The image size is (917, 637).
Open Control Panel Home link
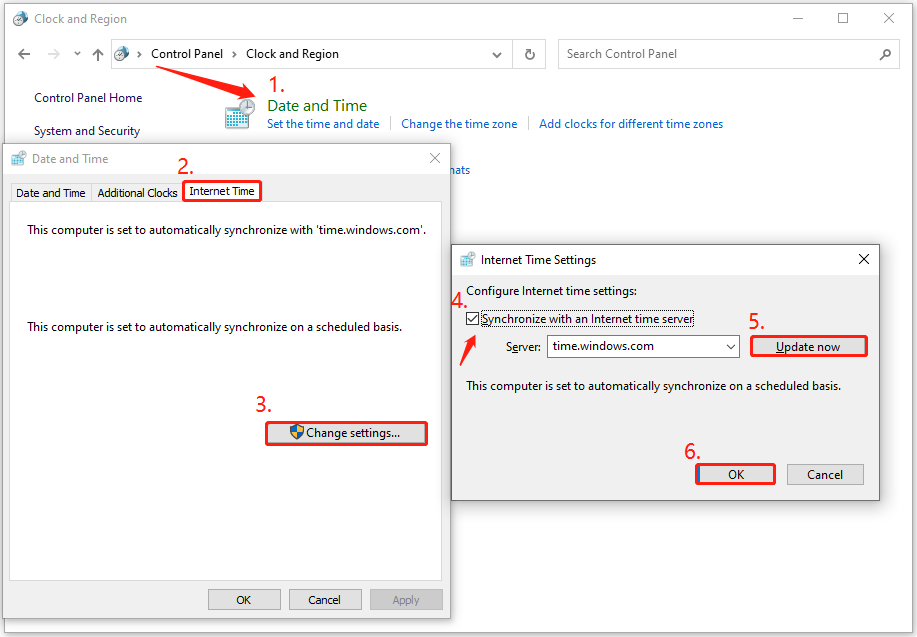[x=88, y=98]
